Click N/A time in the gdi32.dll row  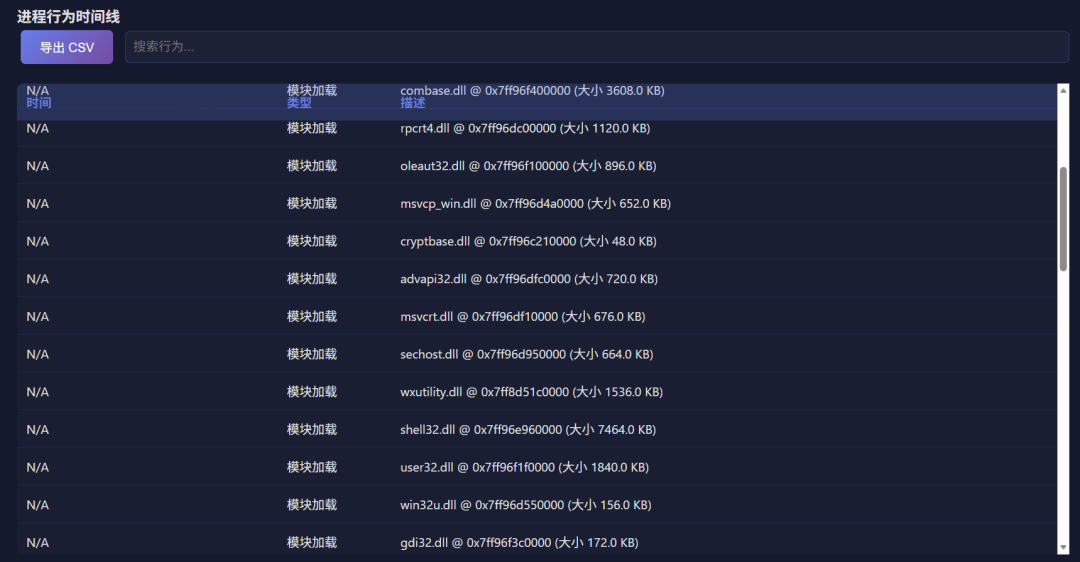point(38,543)
